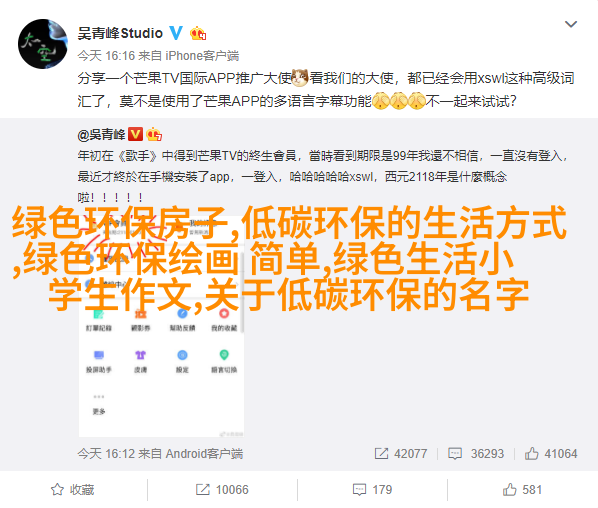Click the blue V verification badge

click(x=176, y=33)
